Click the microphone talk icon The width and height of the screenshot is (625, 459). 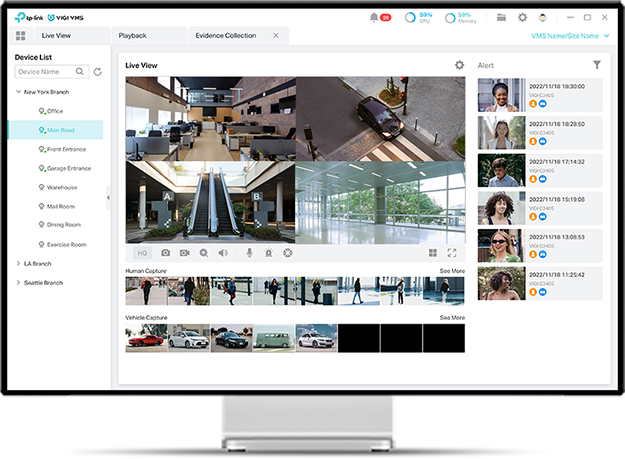click(249, 253)
